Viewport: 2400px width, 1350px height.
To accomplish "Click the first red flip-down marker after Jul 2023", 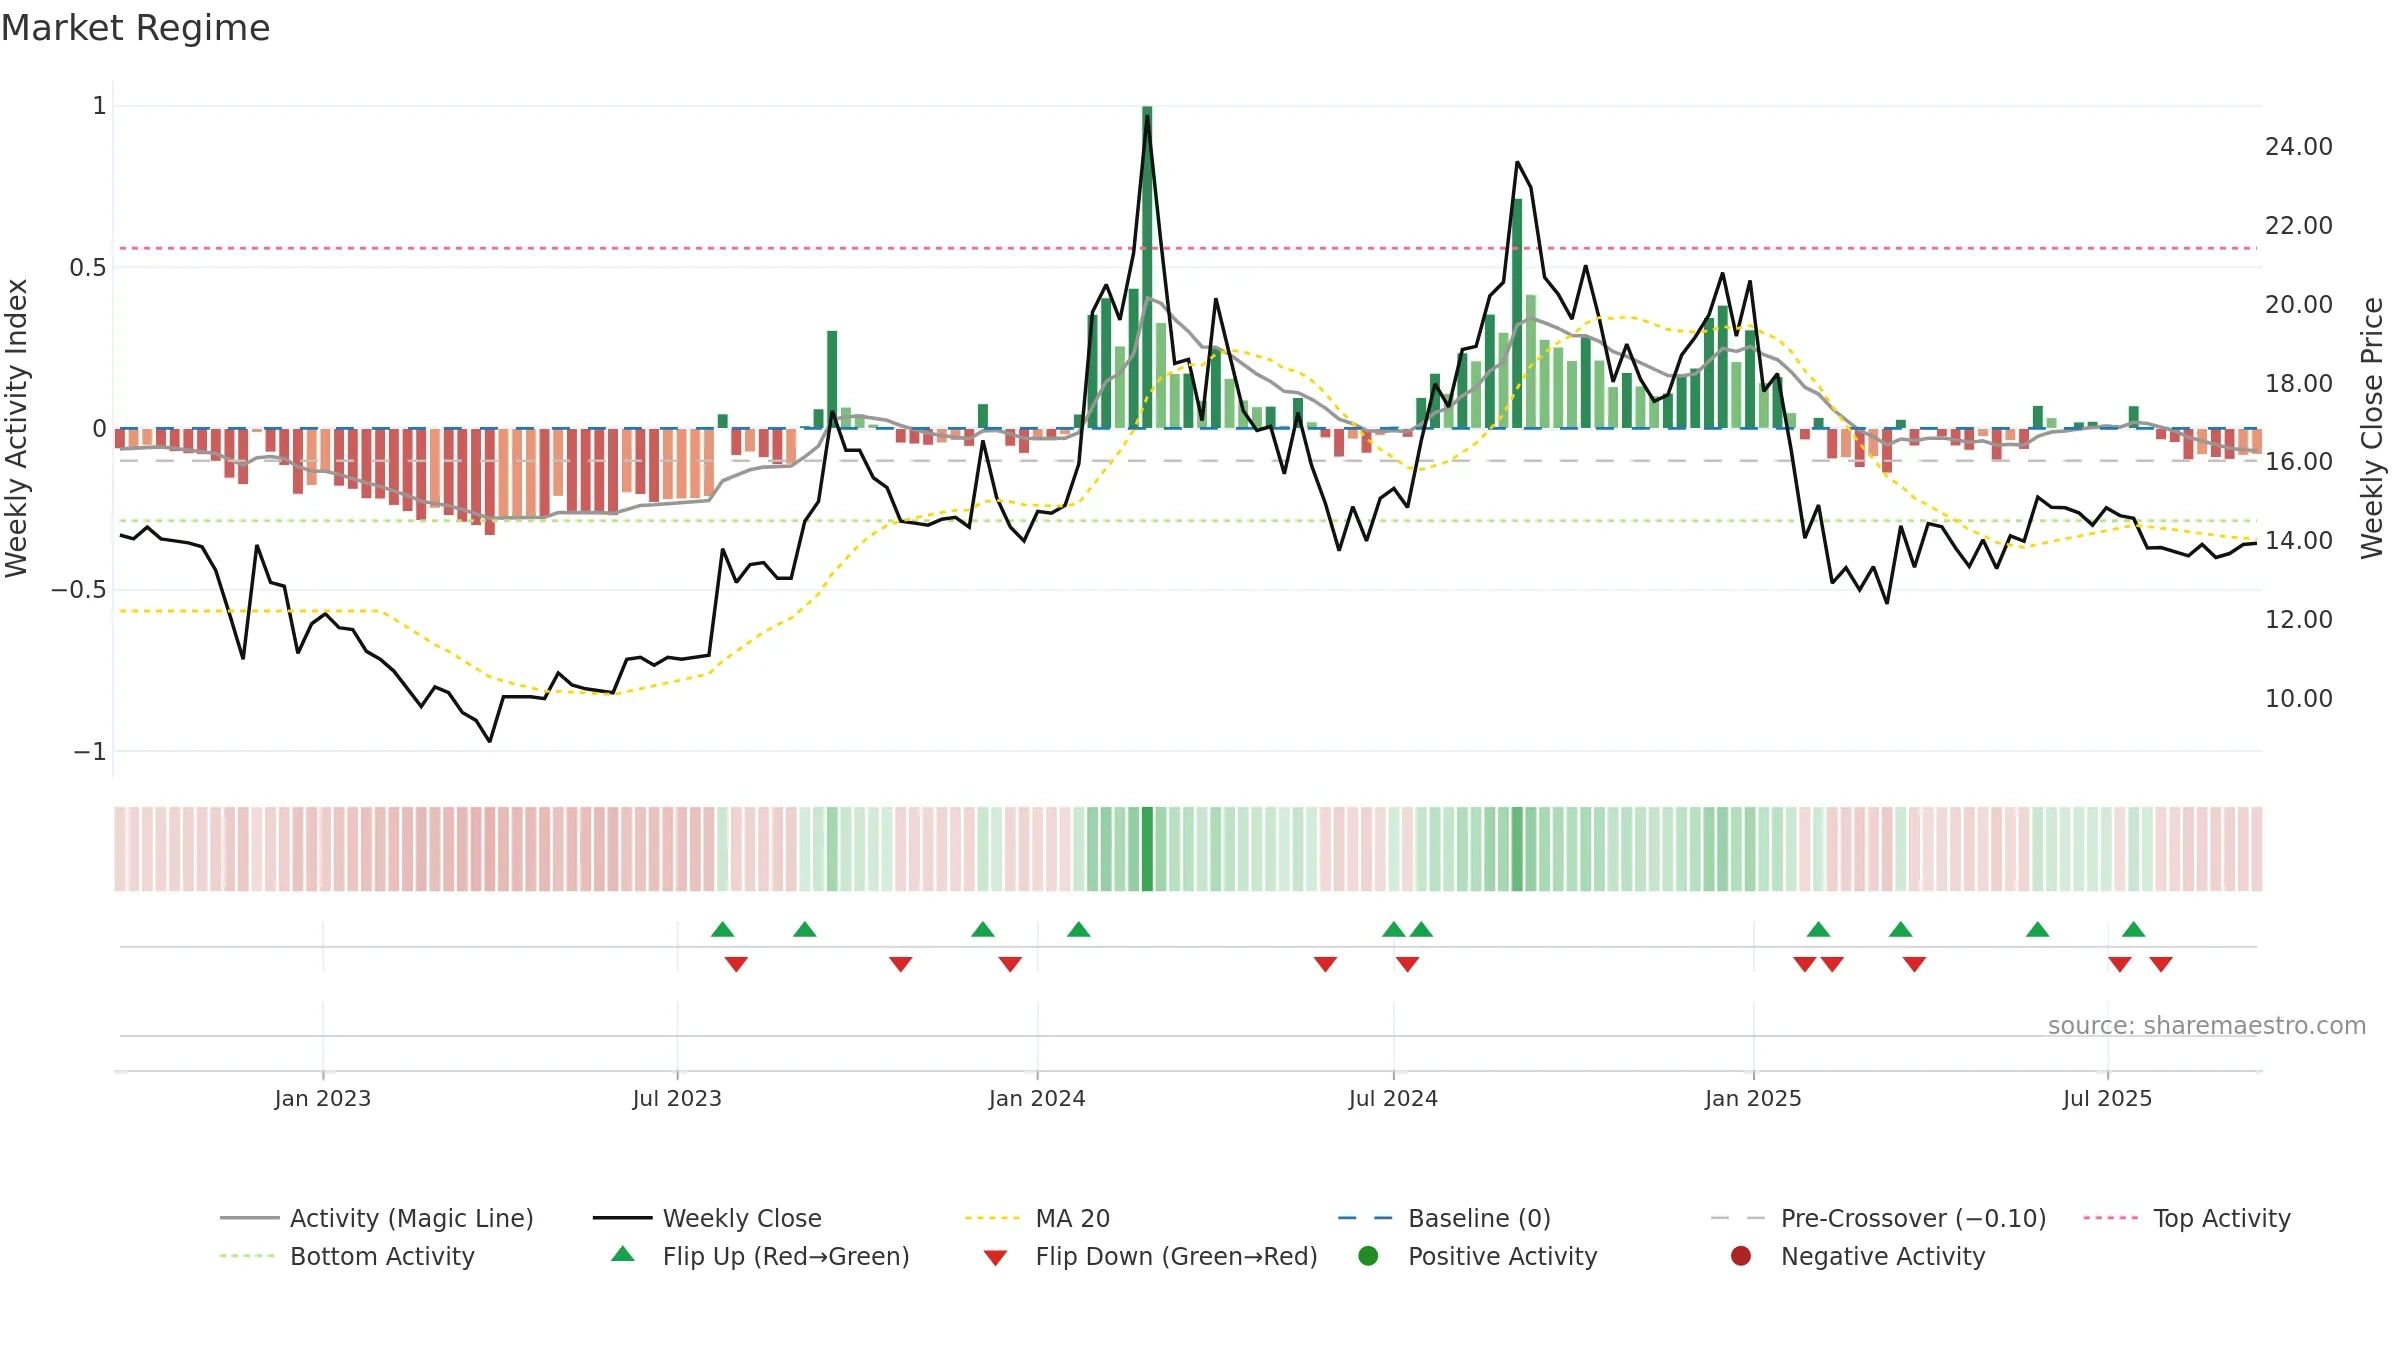I will click(736, 964).
